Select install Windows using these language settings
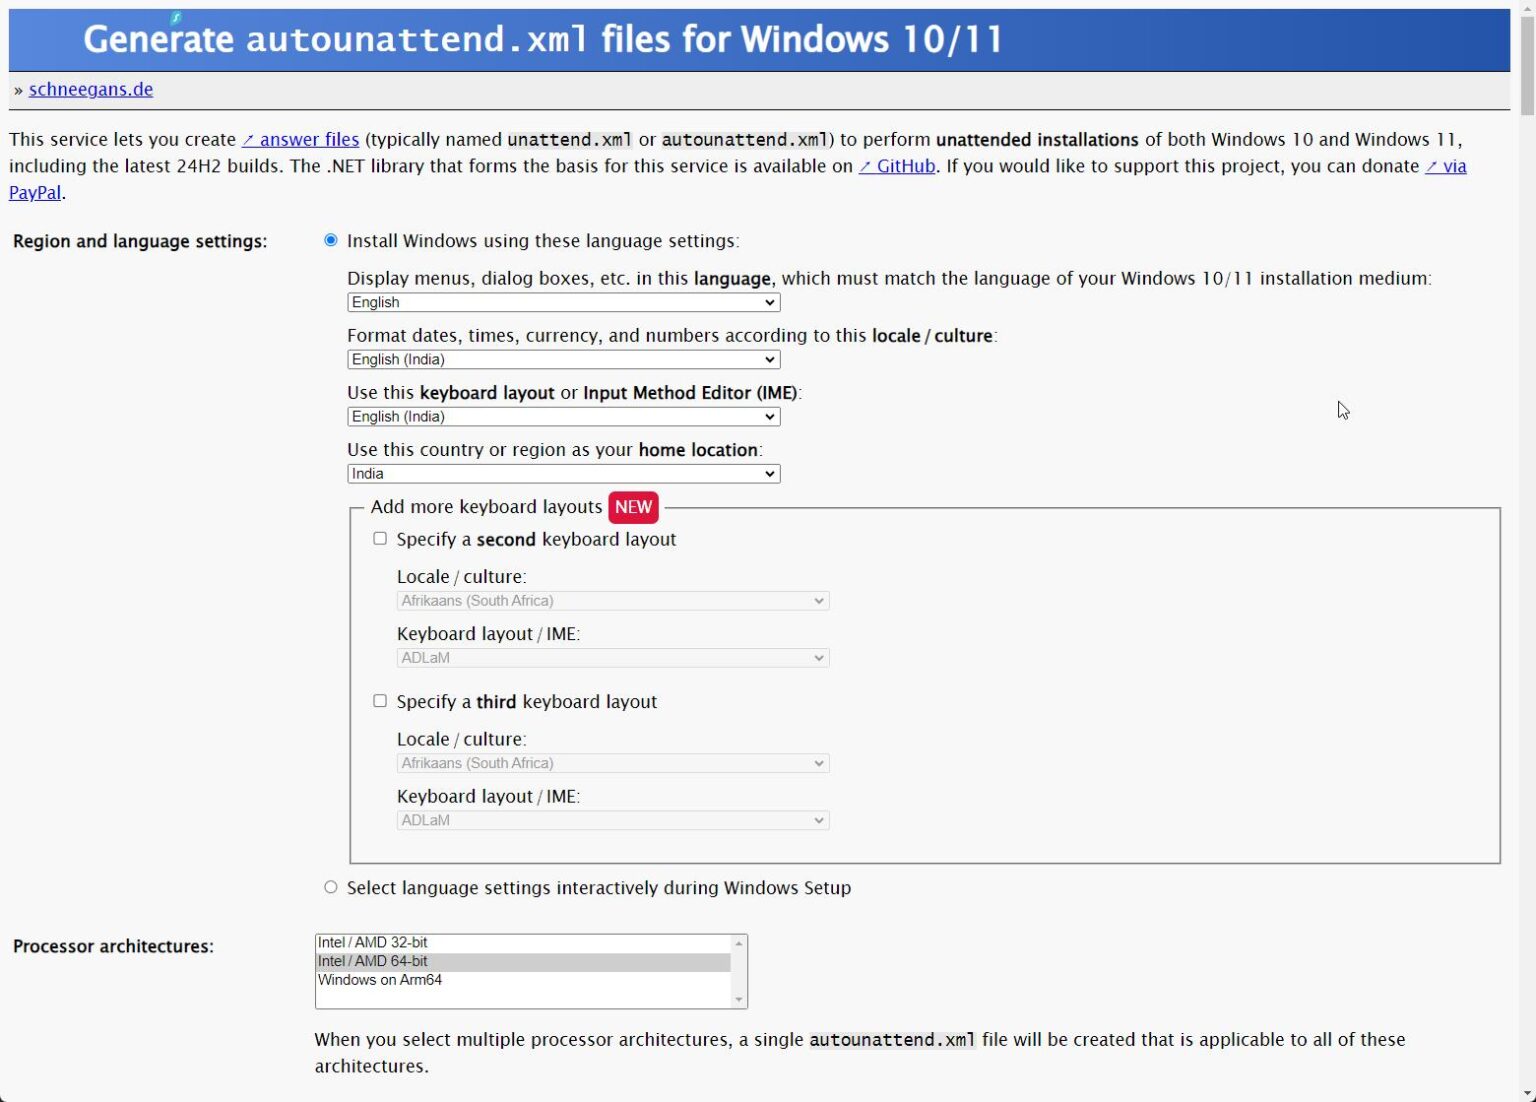 tap(330, 240)
